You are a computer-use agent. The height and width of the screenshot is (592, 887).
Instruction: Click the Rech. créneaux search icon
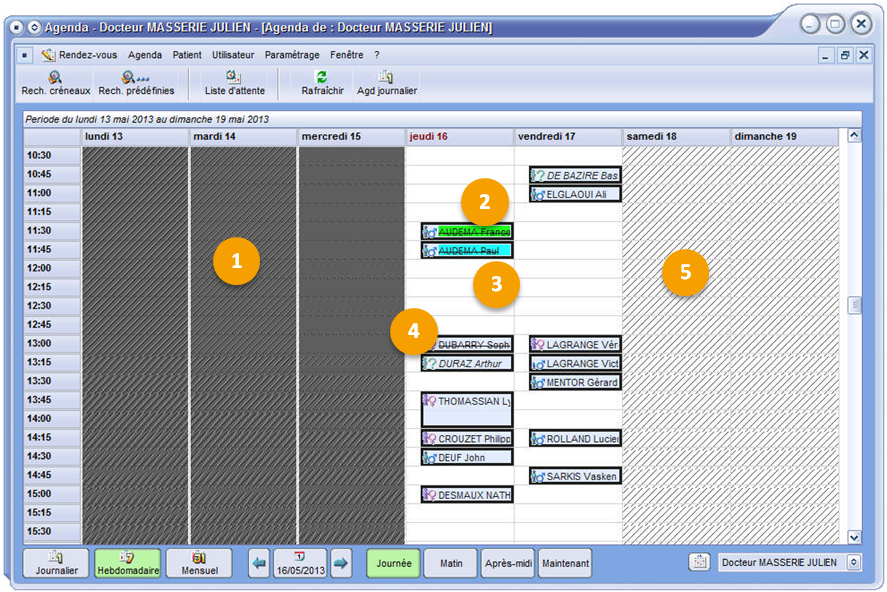tap(55, 78)
